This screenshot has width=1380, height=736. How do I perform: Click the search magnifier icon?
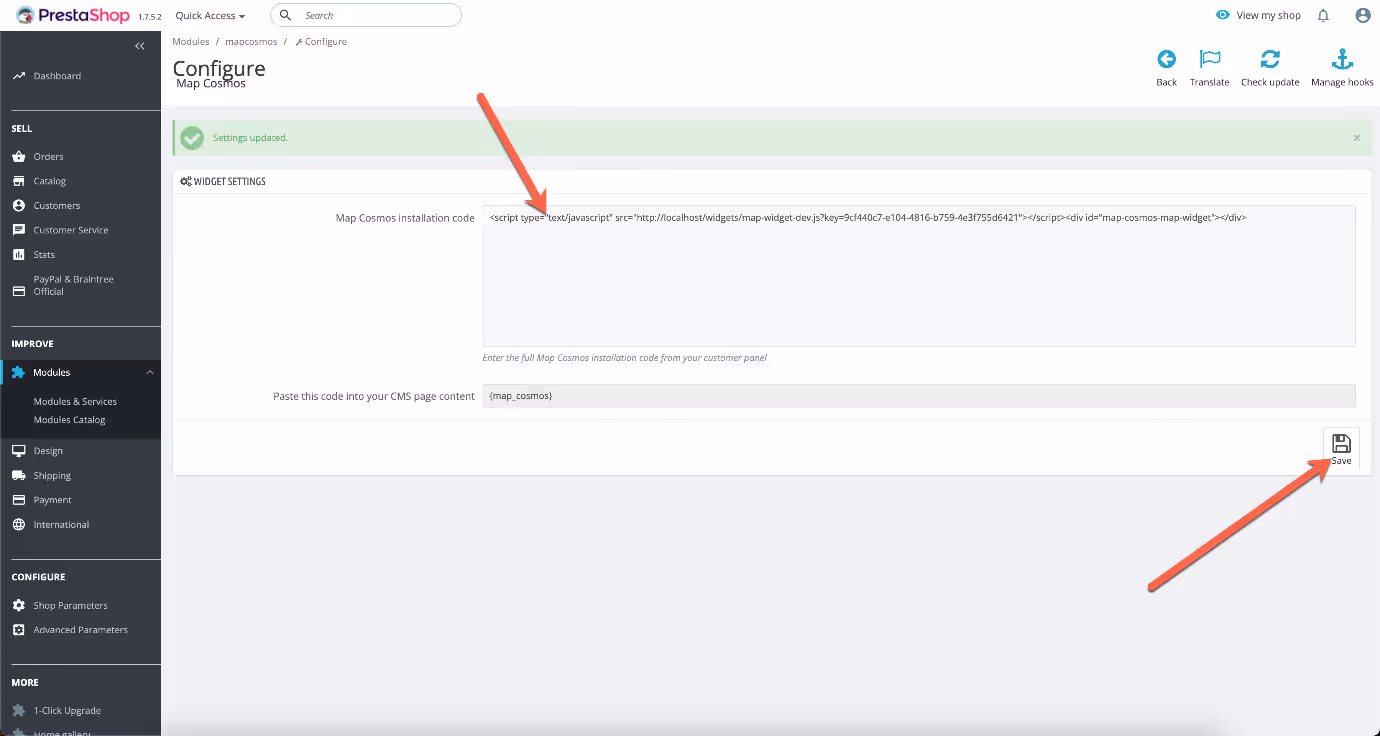286,15
